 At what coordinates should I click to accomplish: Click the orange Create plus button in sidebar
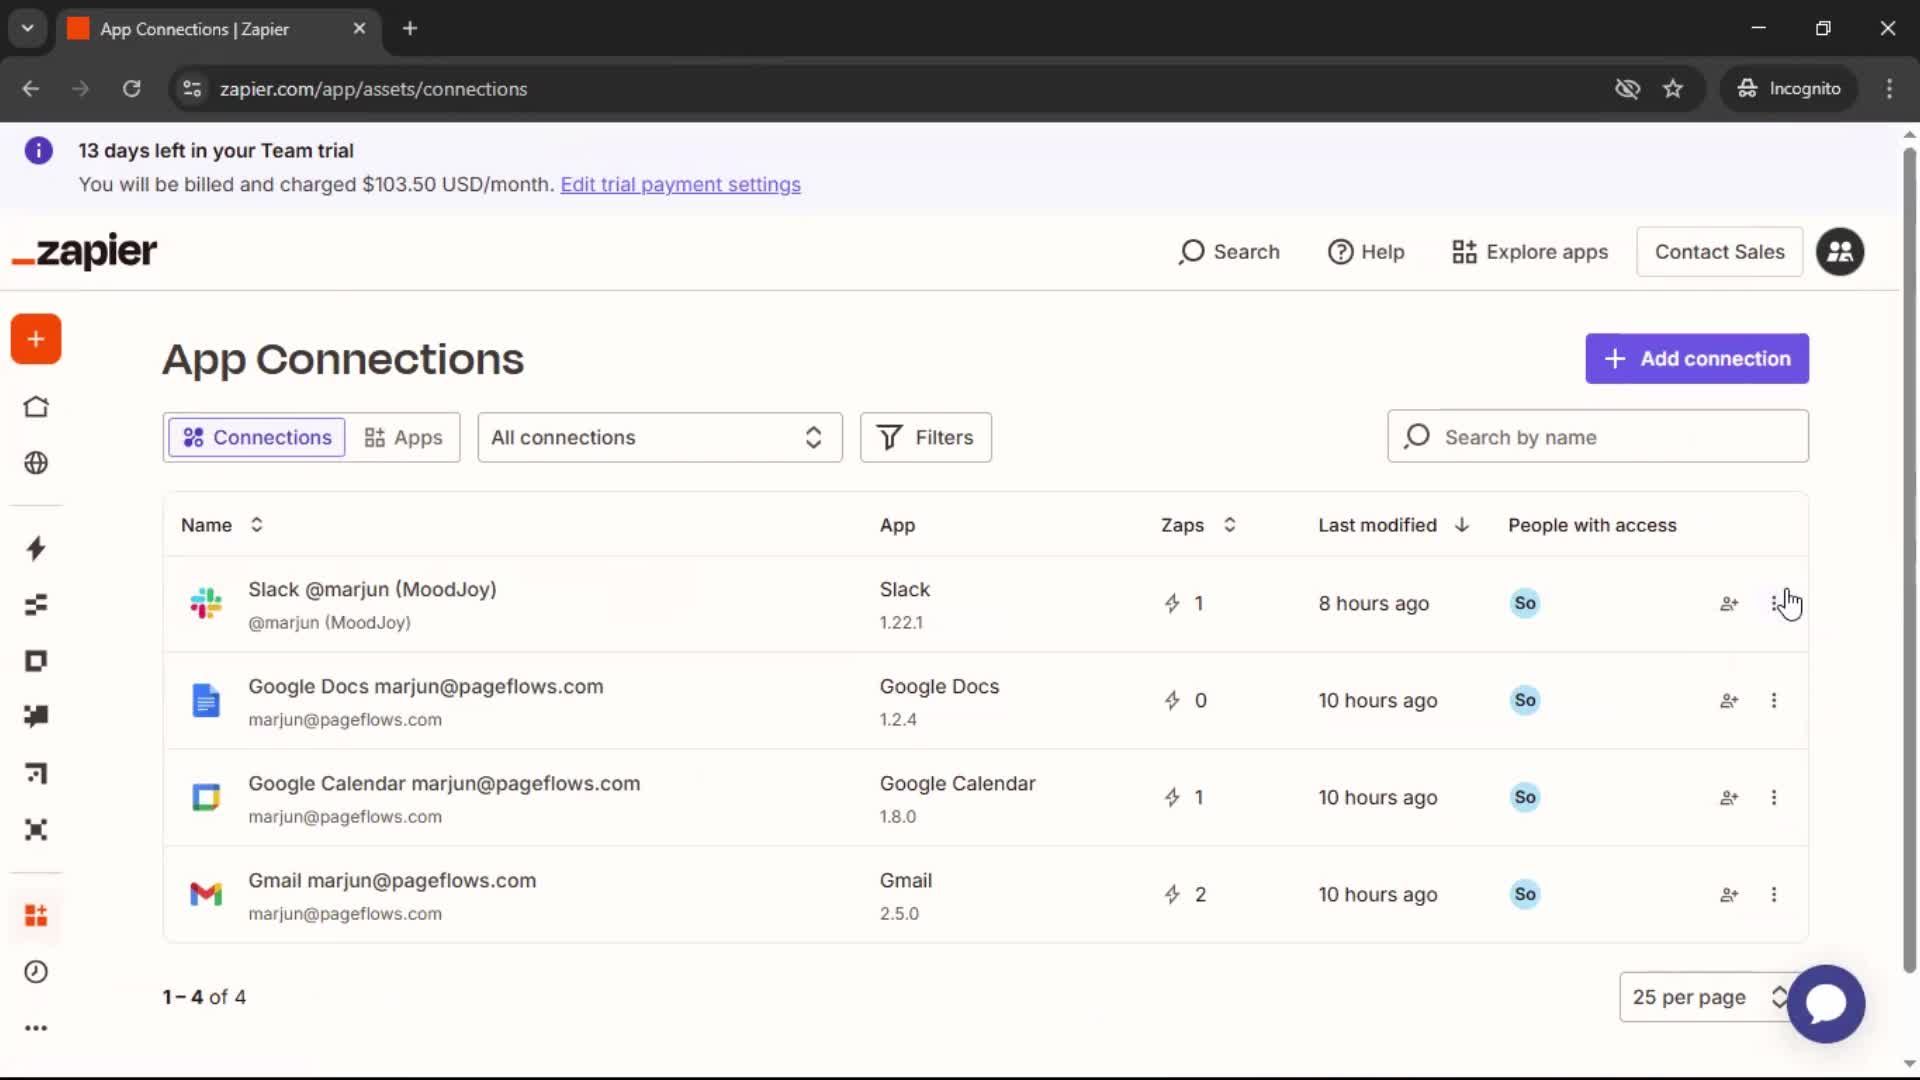tap(36, 339)
